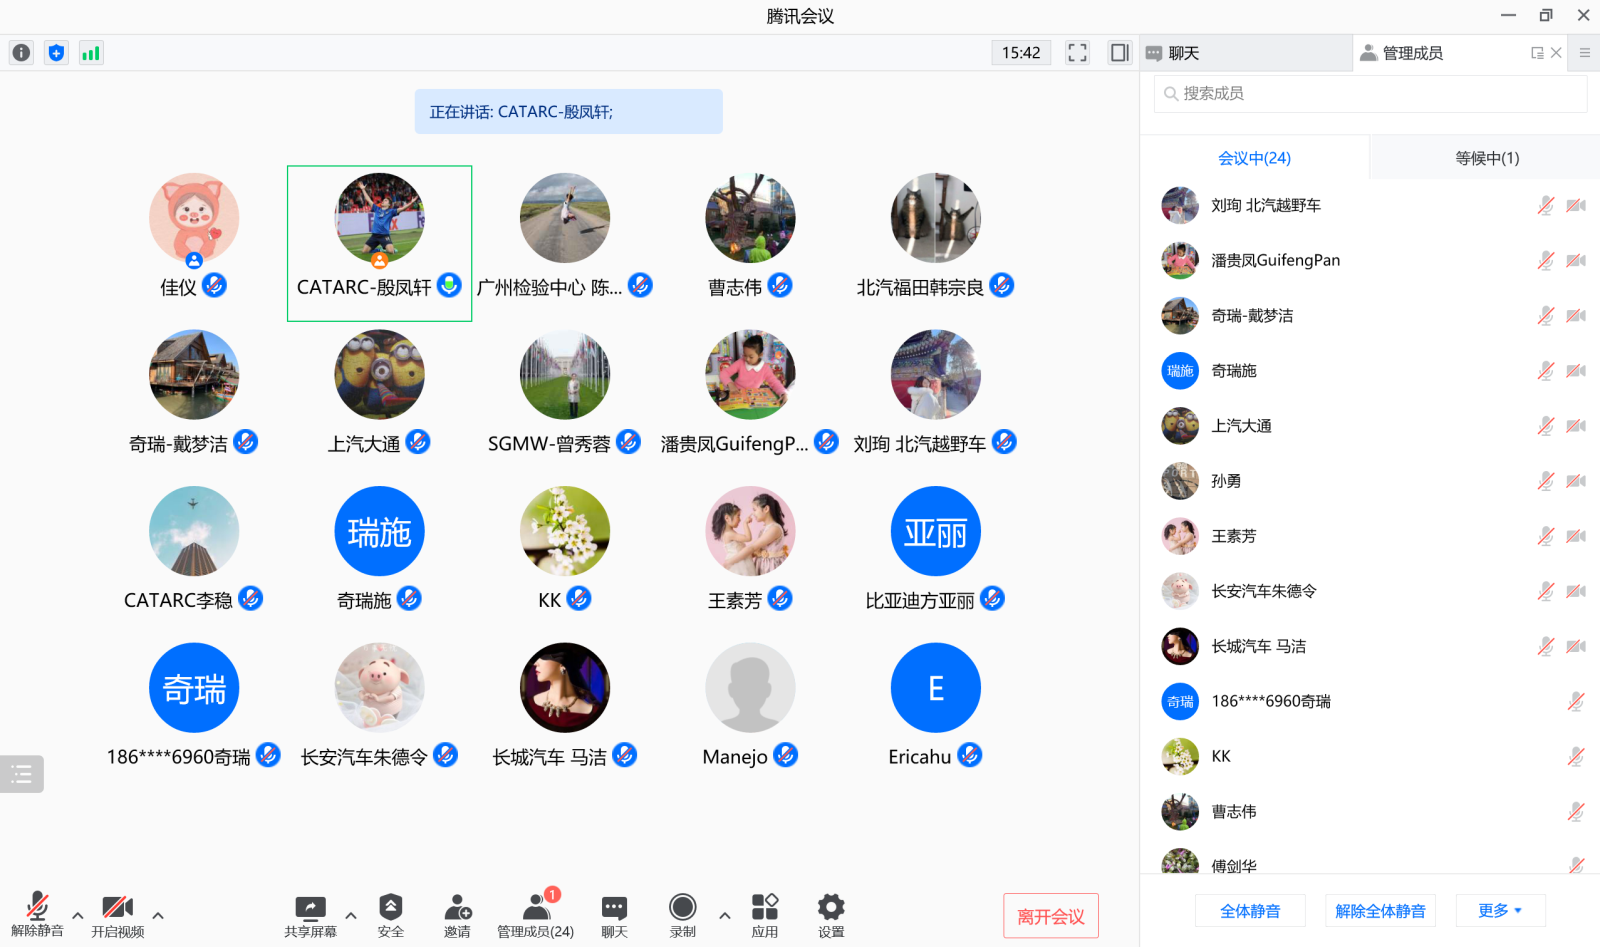1600x947 pixels.
Task: Enter fullscreen mode icon
Action: pyautogui.click(x=1077, y=53)
